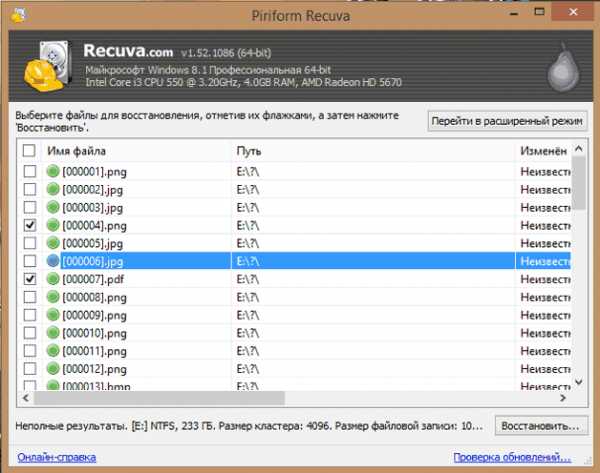
Task: Click green status dot of [000005].jpg
Action: click(53, 243)
